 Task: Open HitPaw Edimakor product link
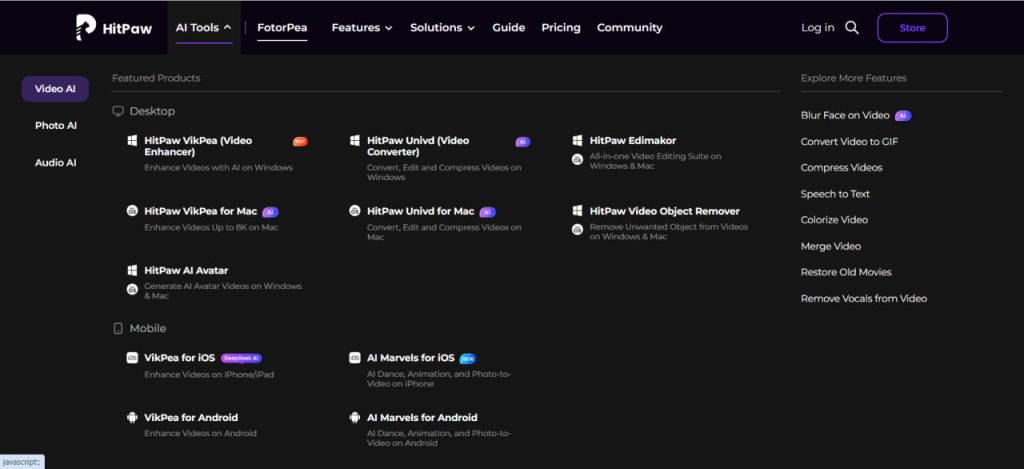pyautogui.click(x=633, y=140)
